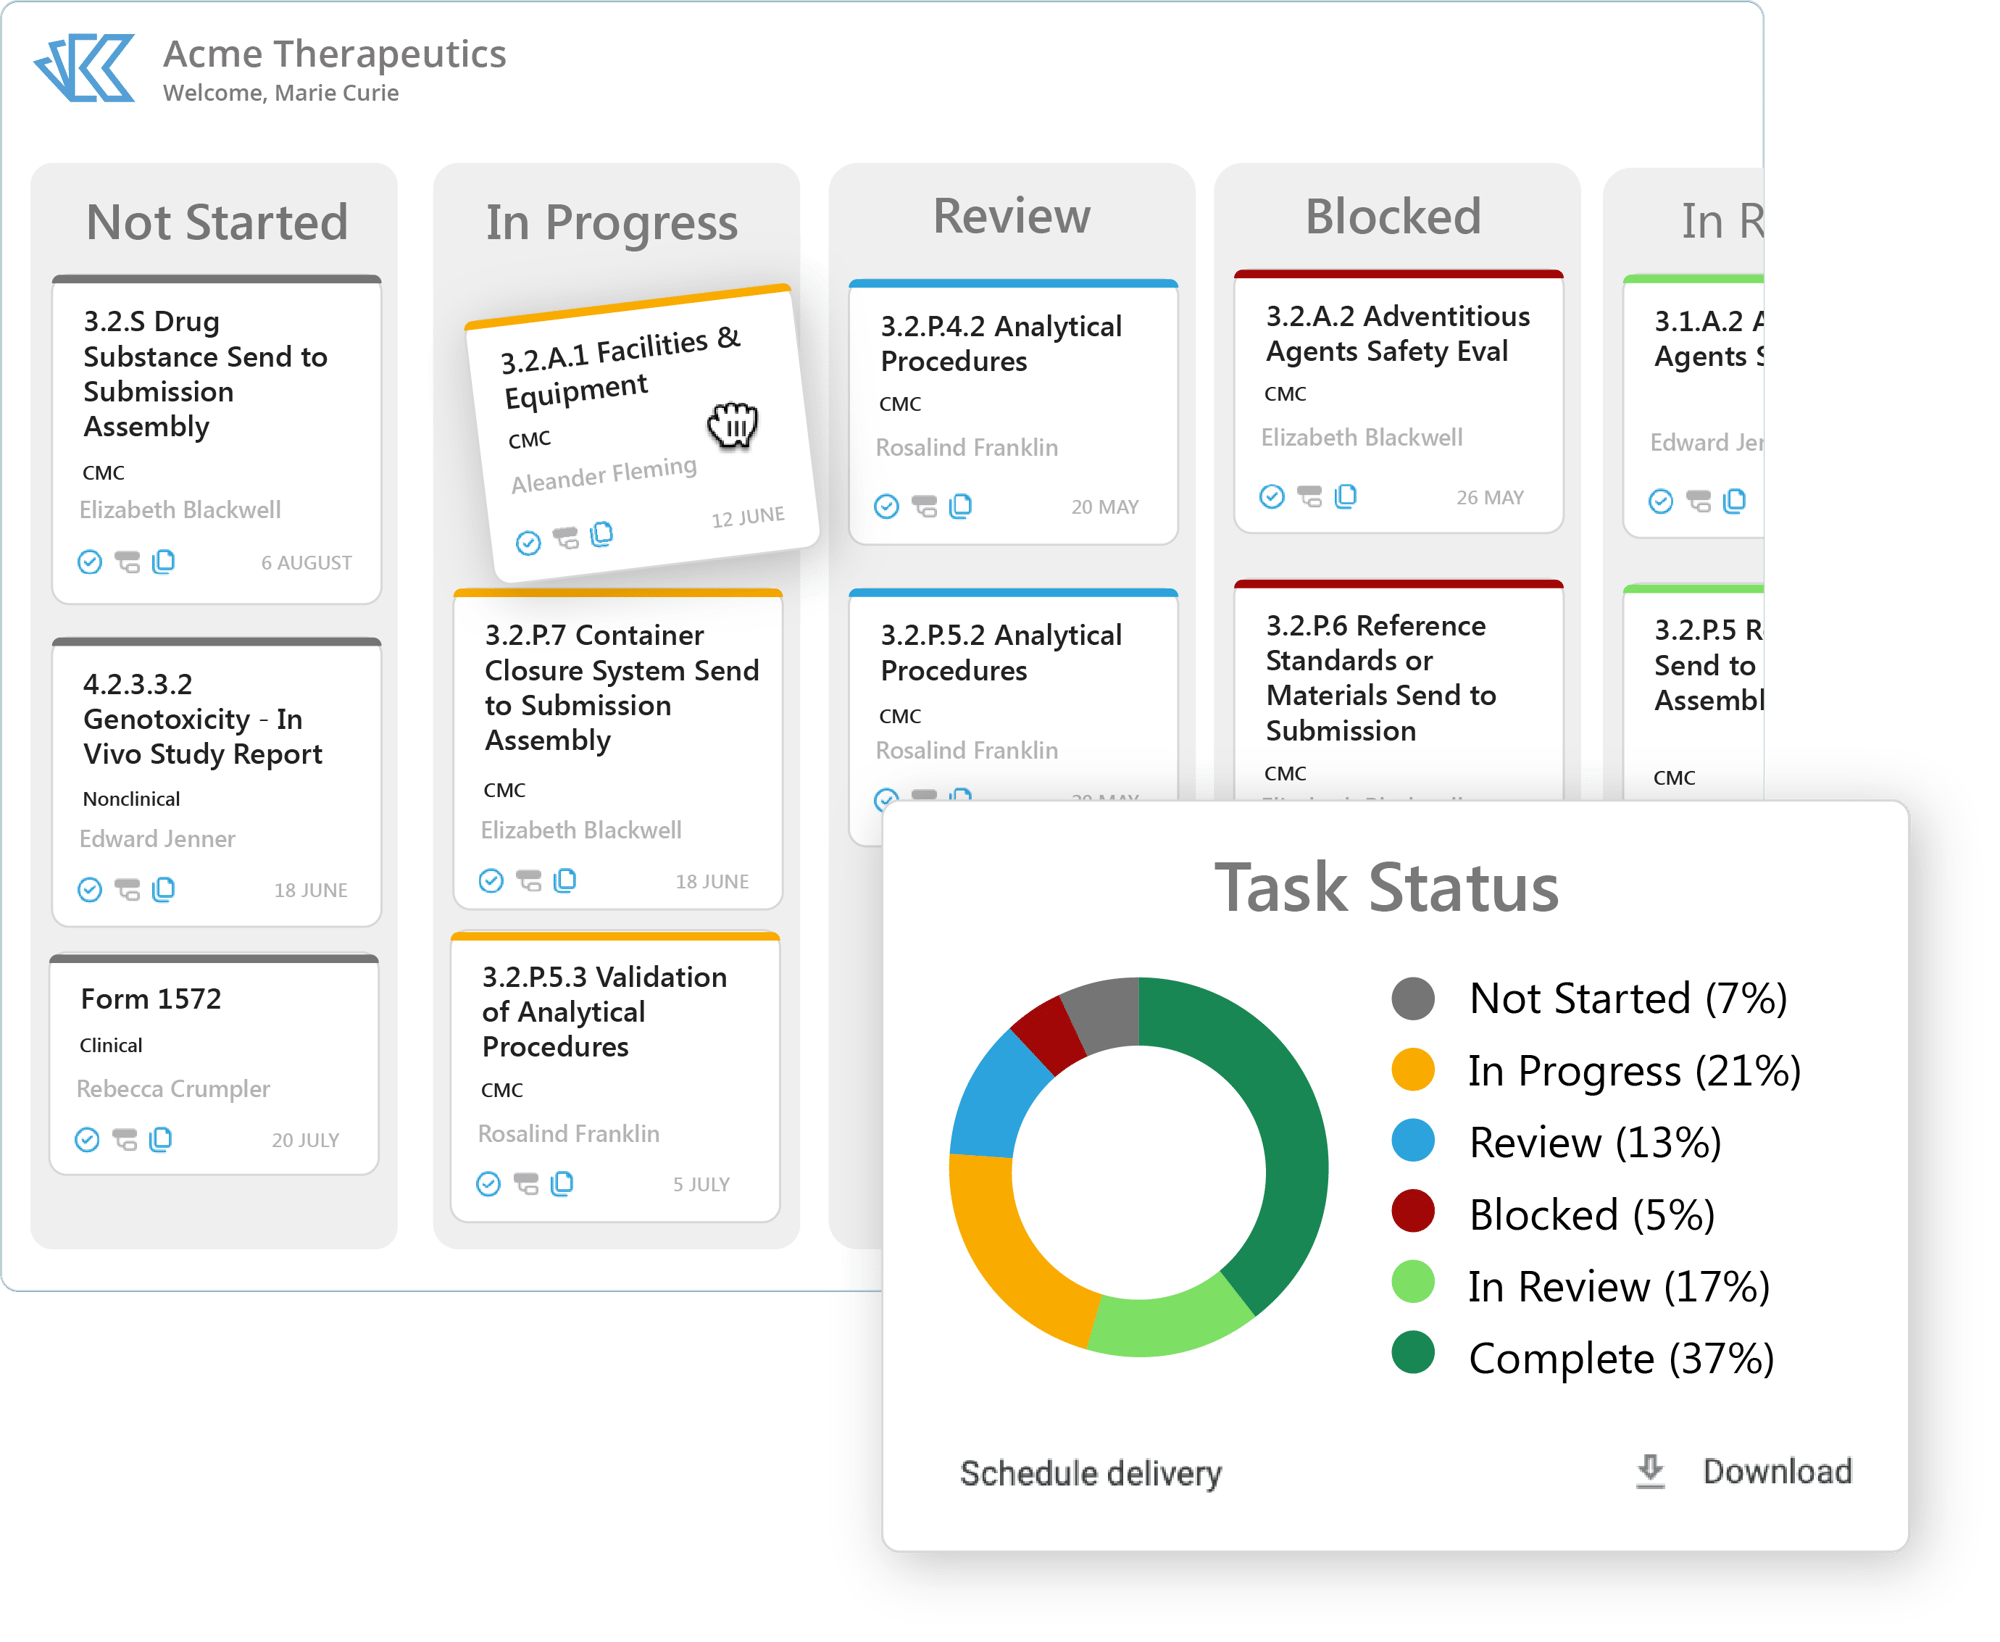Viewport: 2000px width, 1642px height.
Task: Click the orange In Progress legend dot
Action: [x=1413, y=1070]
